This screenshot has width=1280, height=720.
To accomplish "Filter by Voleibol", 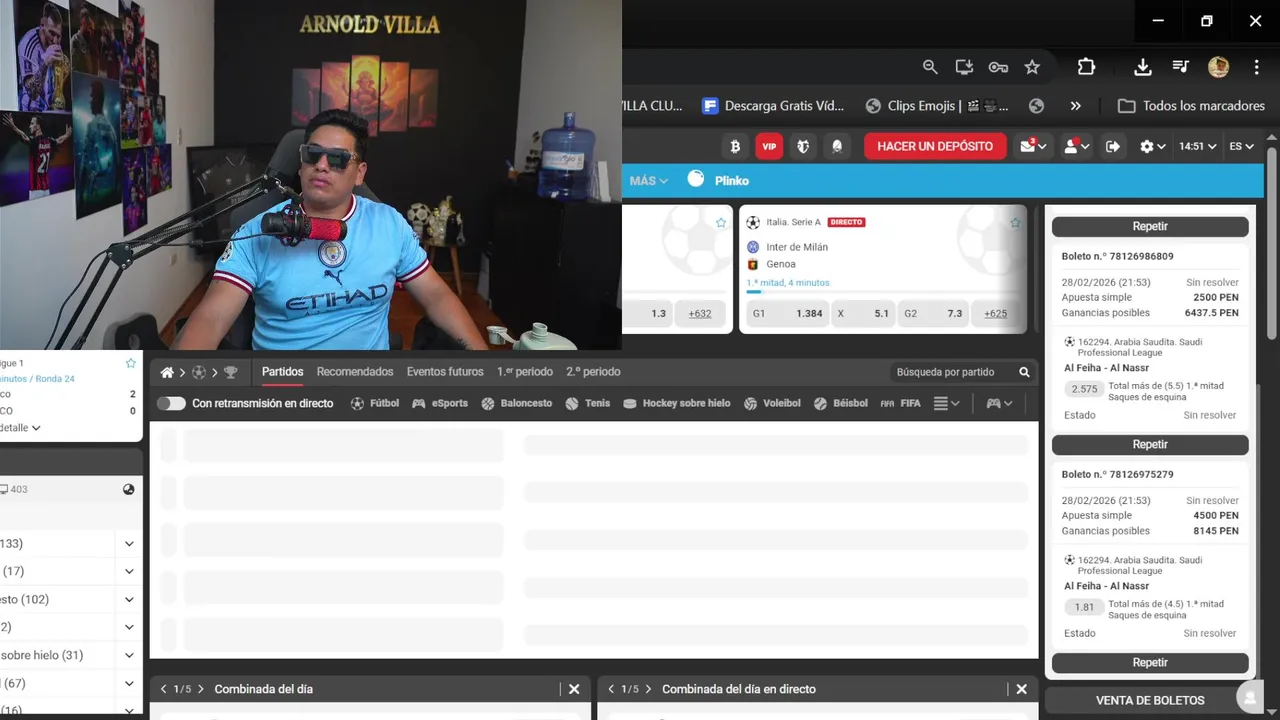I will point(773,403).
